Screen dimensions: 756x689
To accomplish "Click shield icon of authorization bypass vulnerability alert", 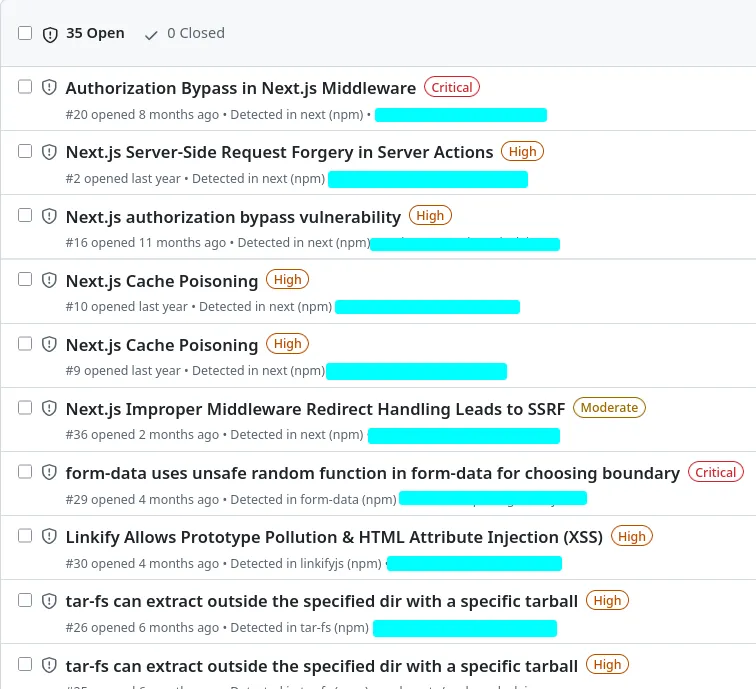I will 49,216.
